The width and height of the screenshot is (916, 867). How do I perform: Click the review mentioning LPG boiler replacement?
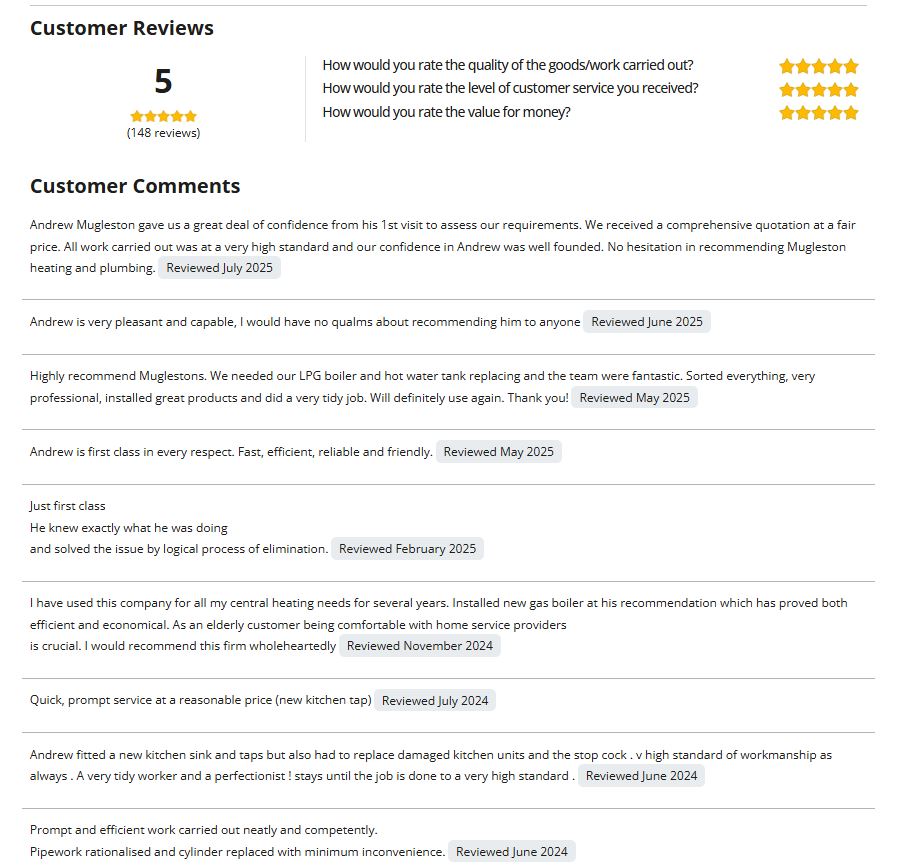point(422,376)
